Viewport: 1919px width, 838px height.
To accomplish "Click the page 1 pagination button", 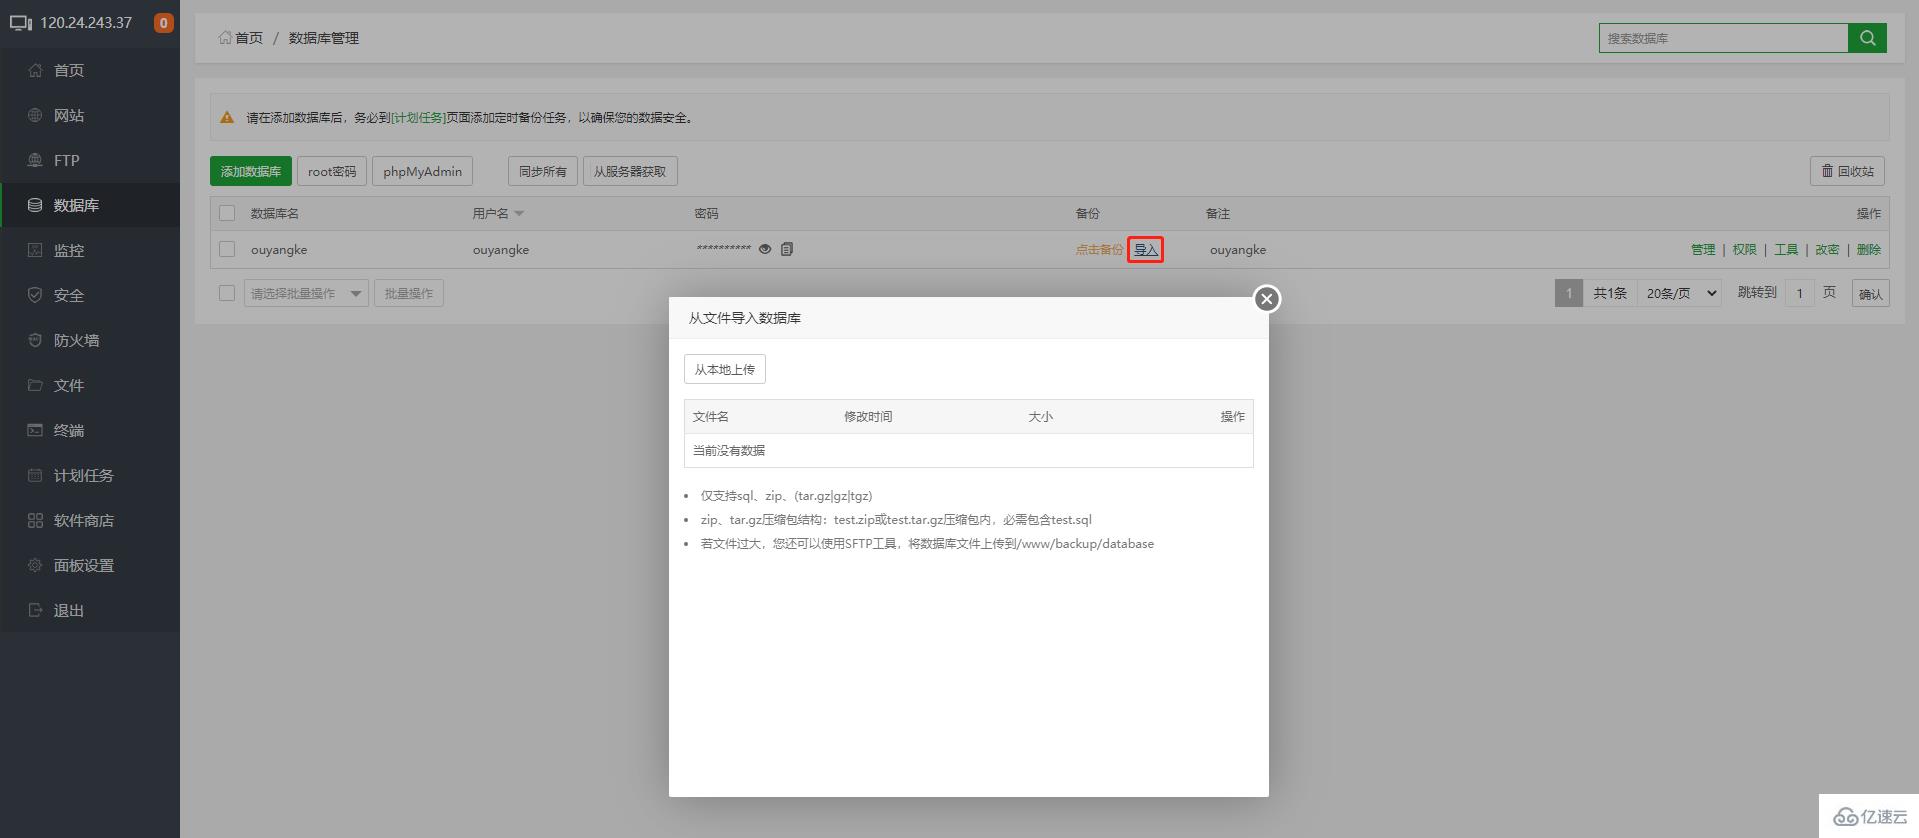I will 1569,293.
